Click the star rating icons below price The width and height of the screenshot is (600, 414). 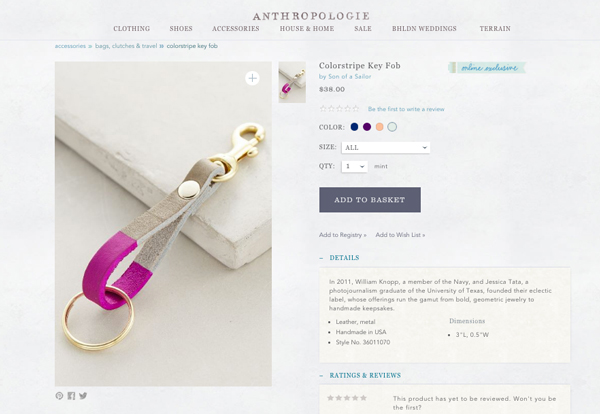pyautogui.click(x=339, y=109)
